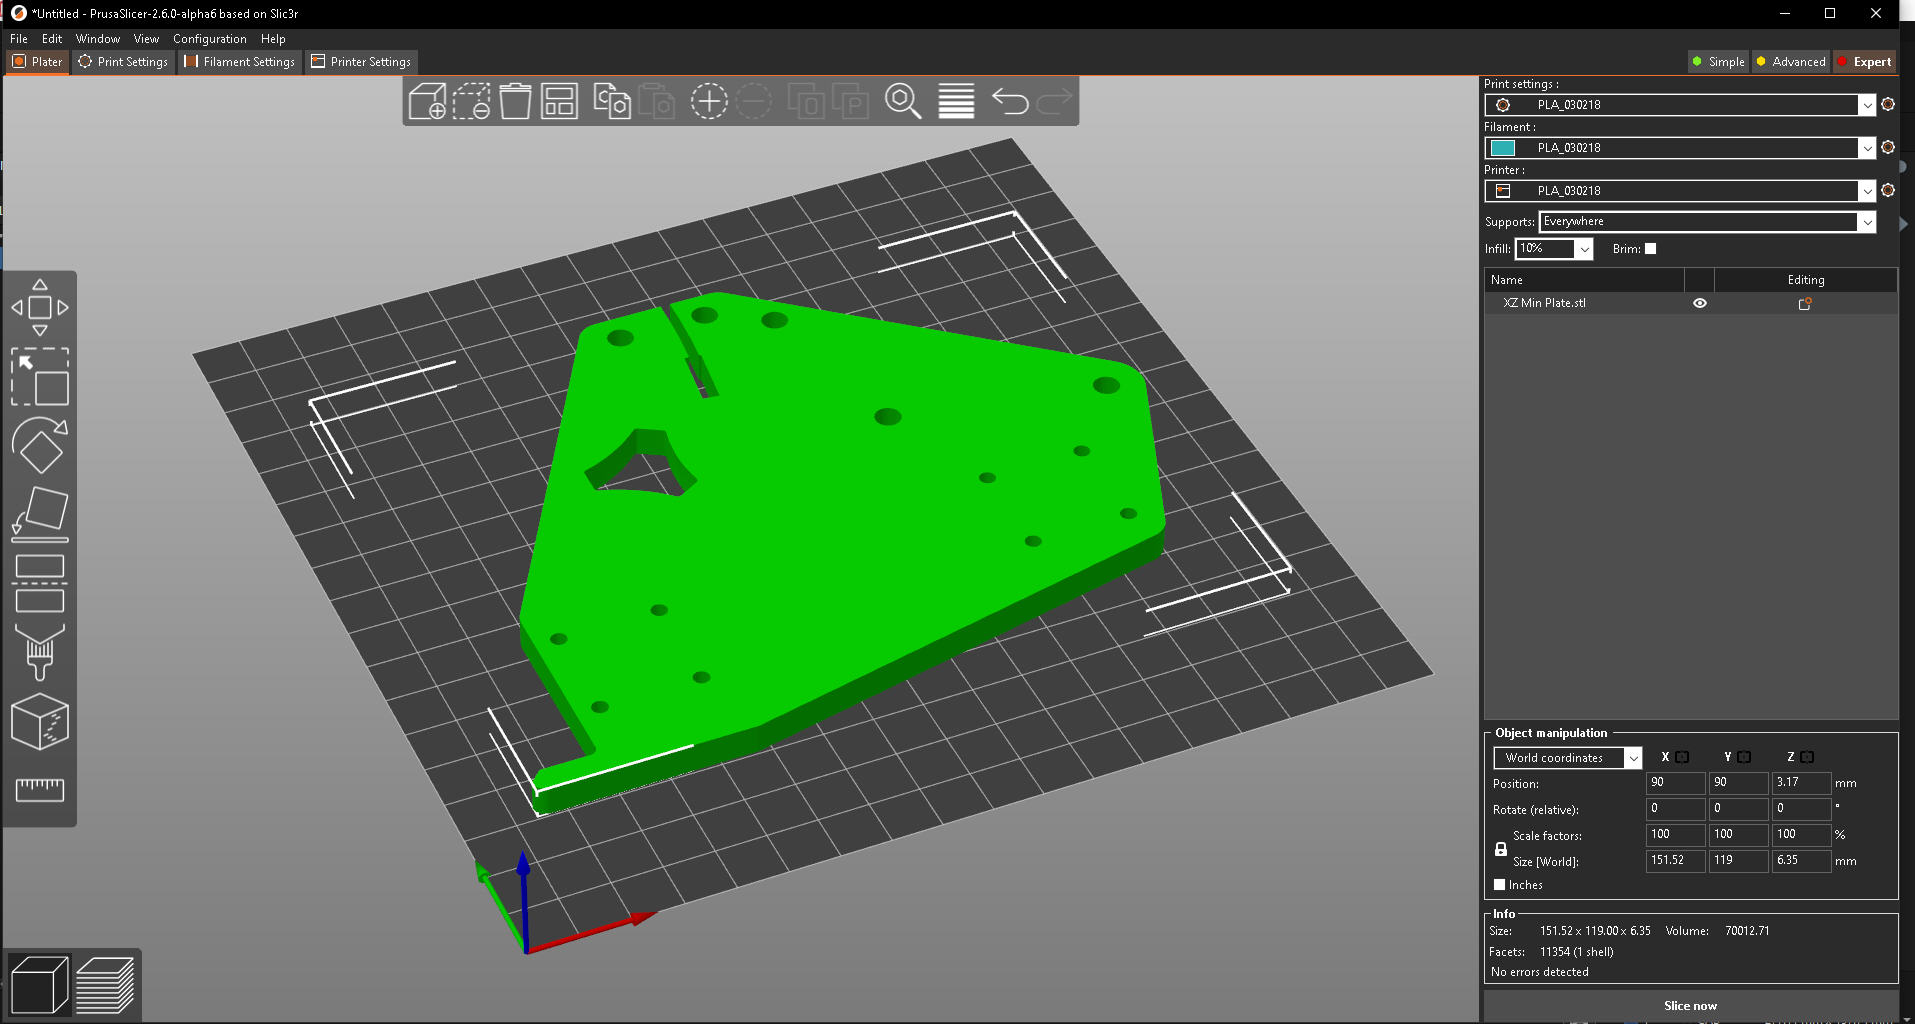
Task: Enable the Brim checkbox
Action: (x=1651, y=249)
